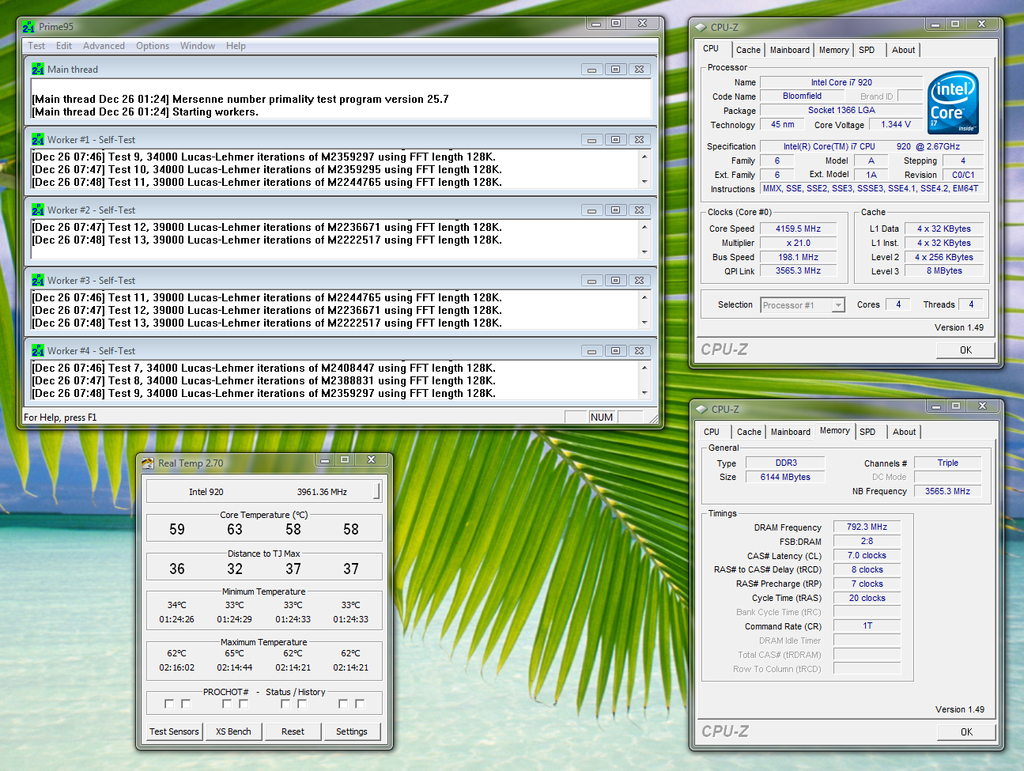The width and height of the screenshot is (1024, 771).
Task: Click the Worker #2 log scroll-up arrow
Action: tap(645, 227)
